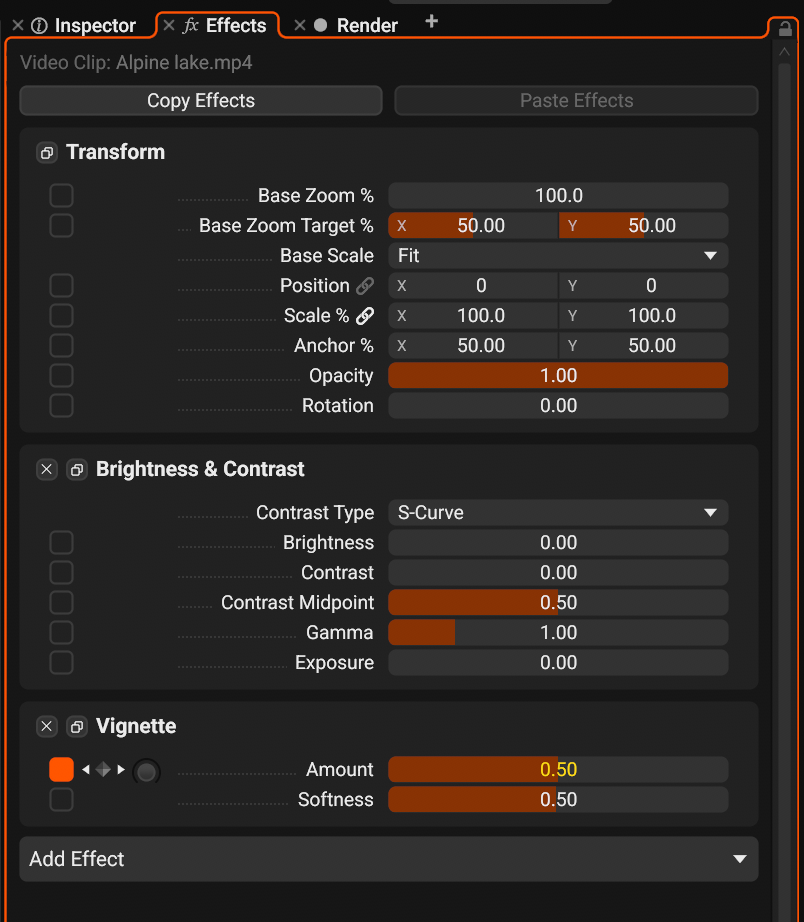Collapse the Brightness & Contrast section icon
804x922 pixels.
click(x=77, y=470)
